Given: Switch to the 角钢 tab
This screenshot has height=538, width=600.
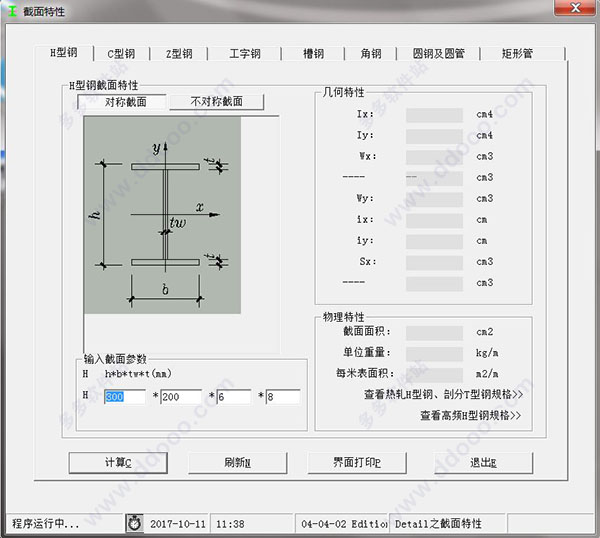Looking at the screenshot, I should tap(370, 54).
